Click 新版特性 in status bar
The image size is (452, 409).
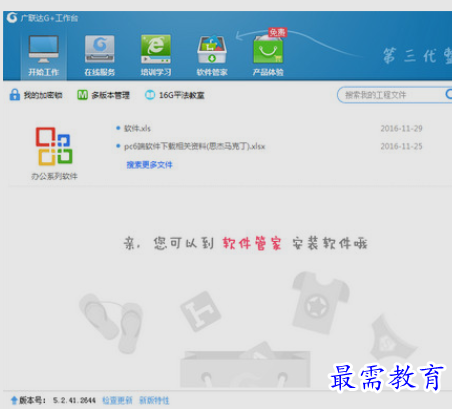[154, 400]
